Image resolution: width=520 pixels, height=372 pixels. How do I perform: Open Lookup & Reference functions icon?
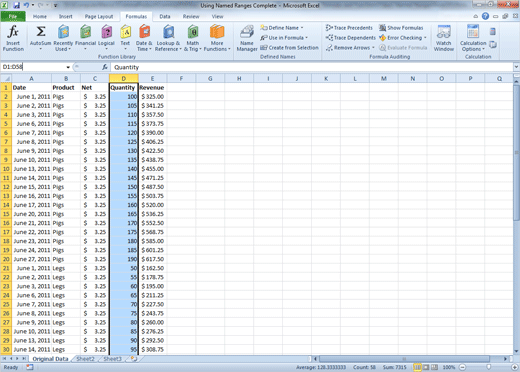[168, 33]
